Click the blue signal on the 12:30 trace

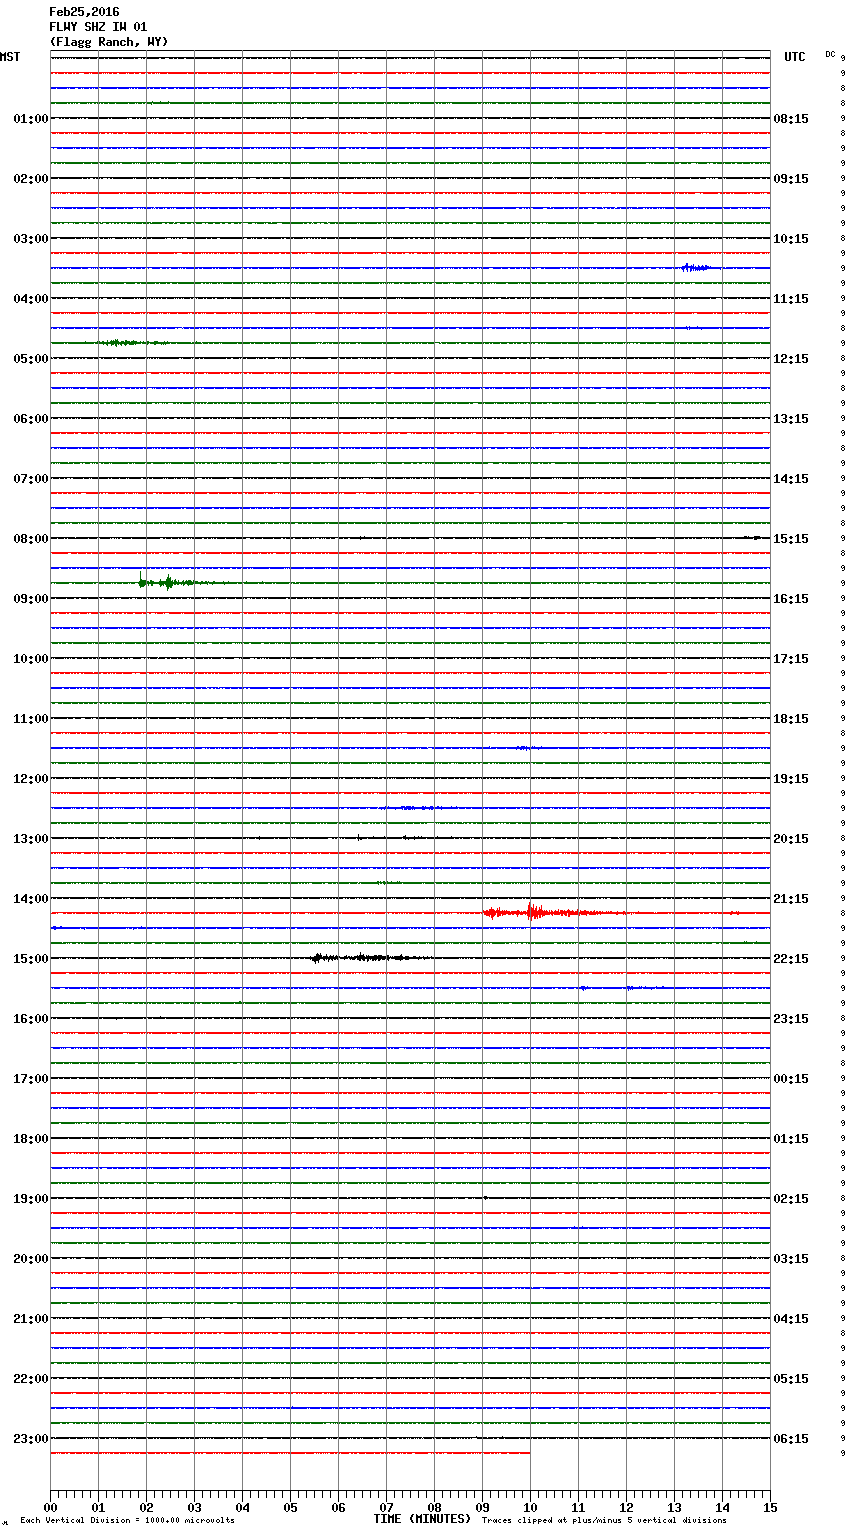tap(420, 807)
